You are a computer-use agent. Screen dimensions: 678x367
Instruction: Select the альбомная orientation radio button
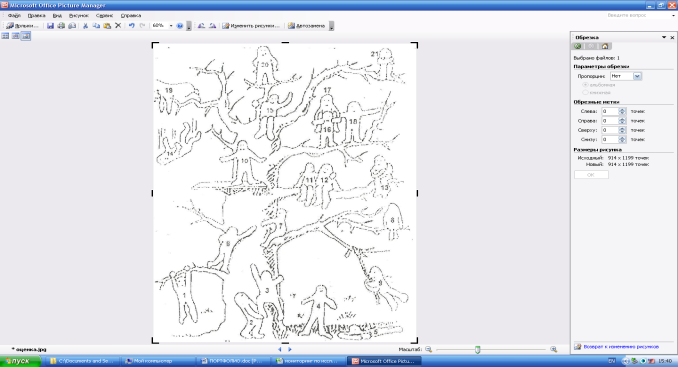(585, 85)
